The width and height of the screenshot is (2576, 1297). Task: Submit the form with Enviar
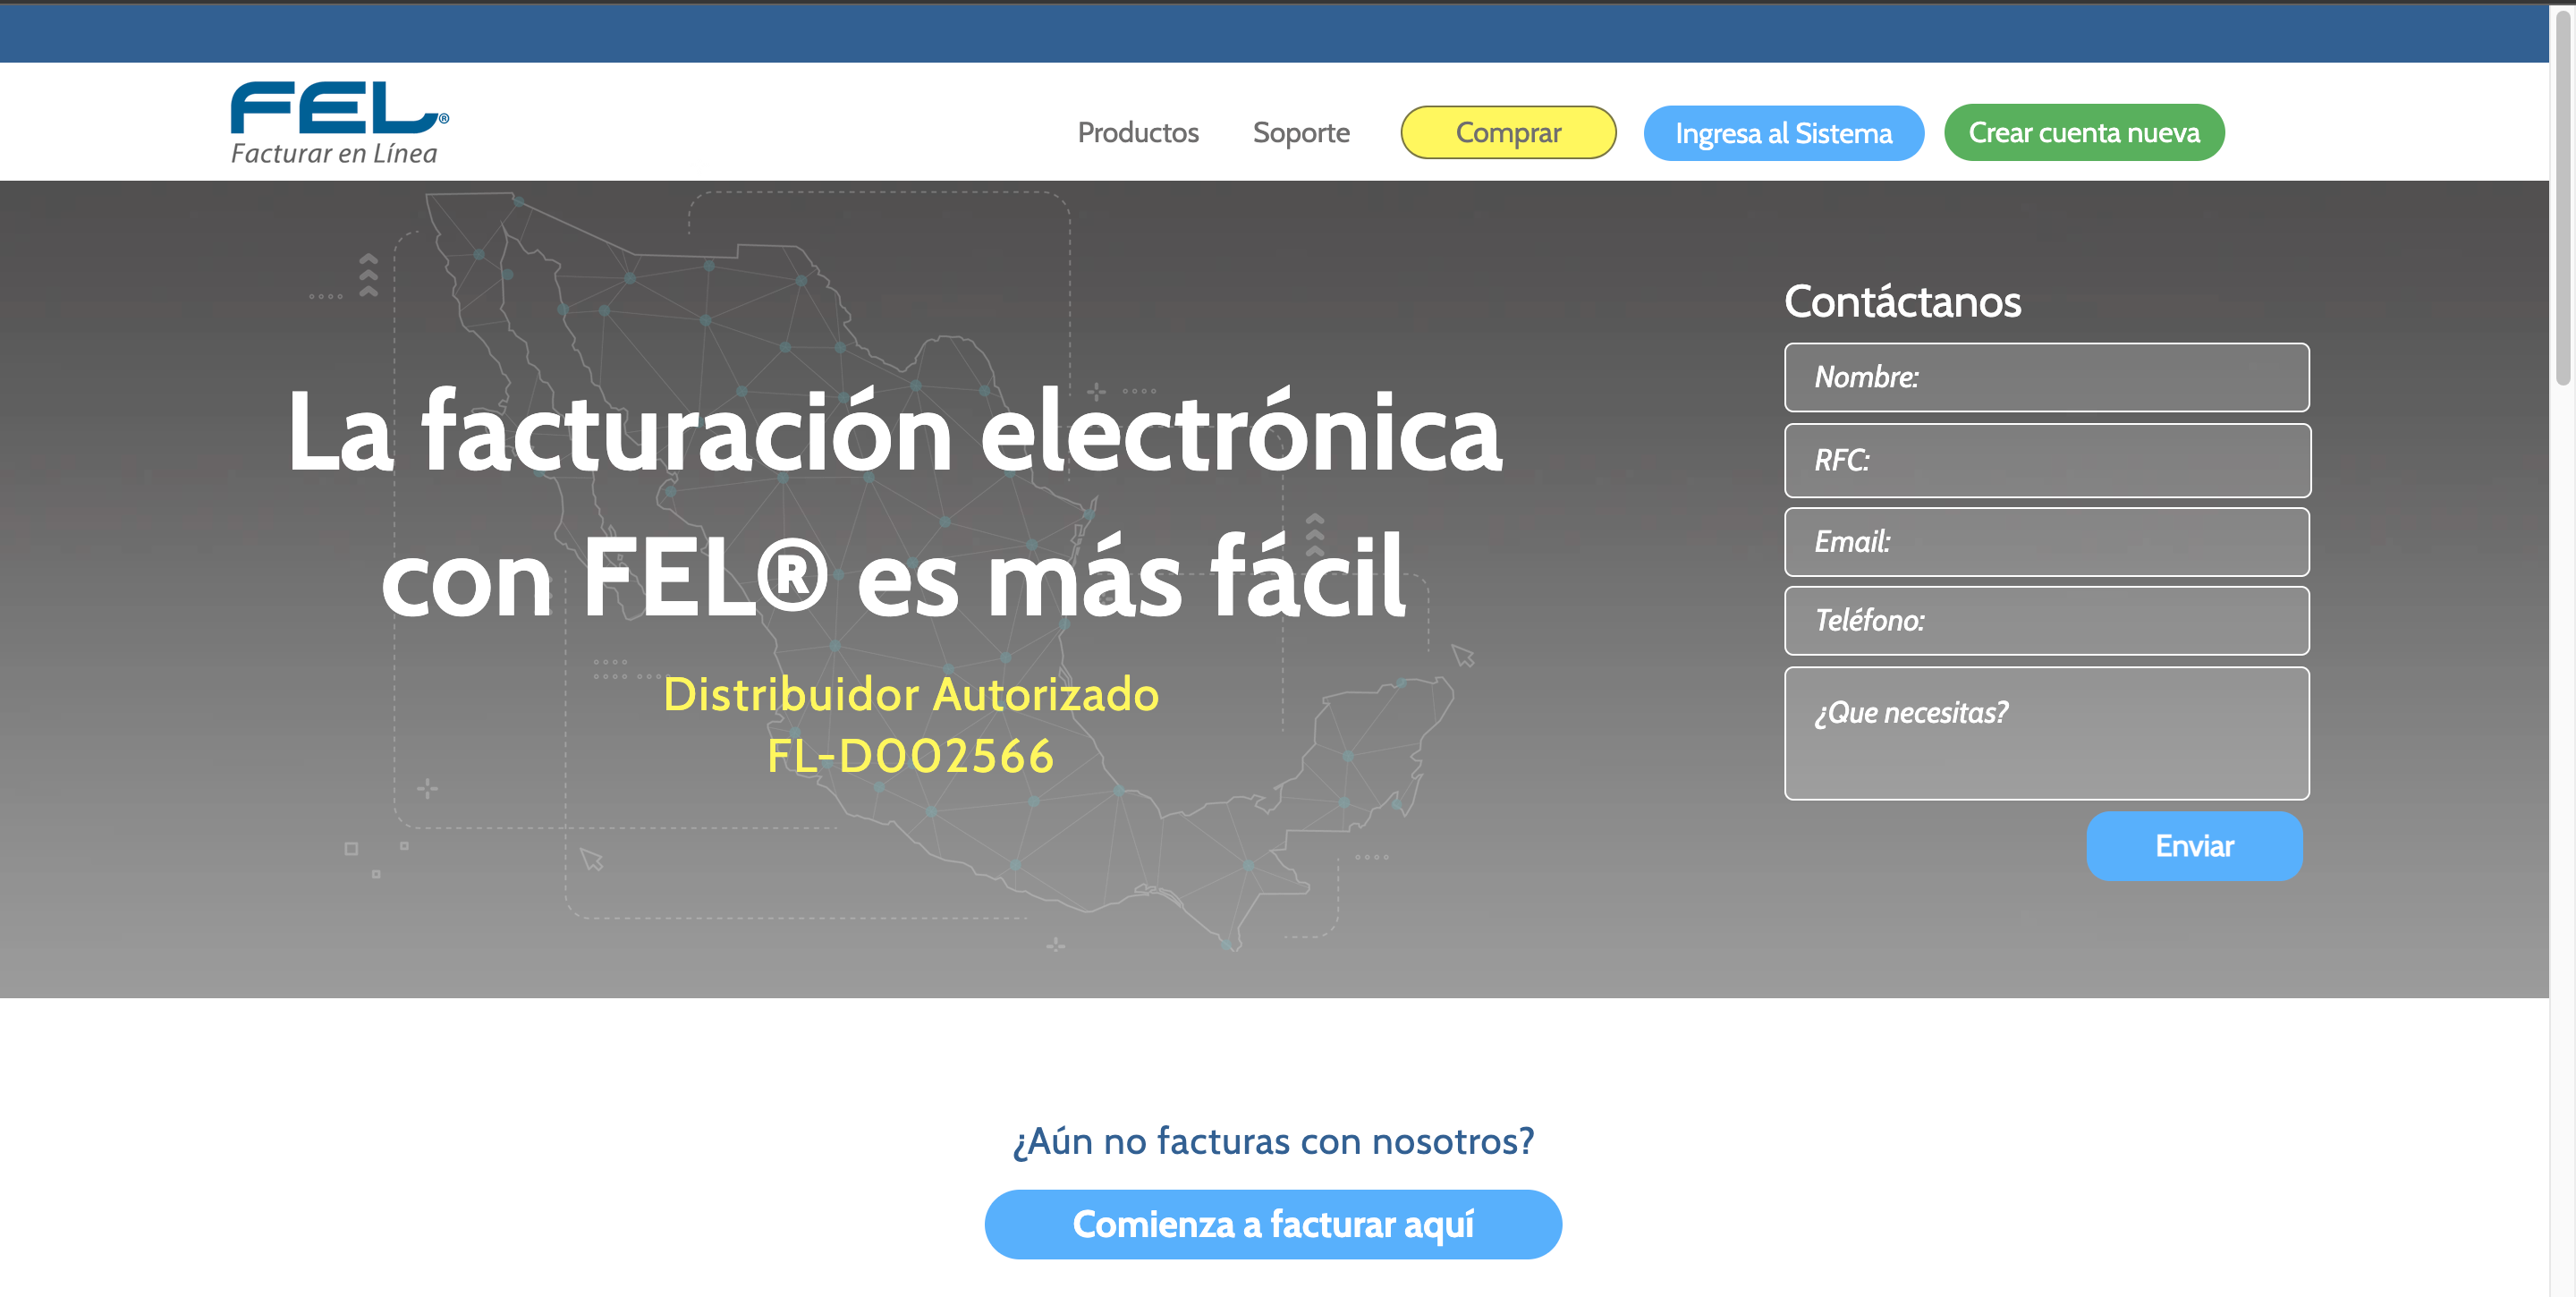[x=2193, y=846]
